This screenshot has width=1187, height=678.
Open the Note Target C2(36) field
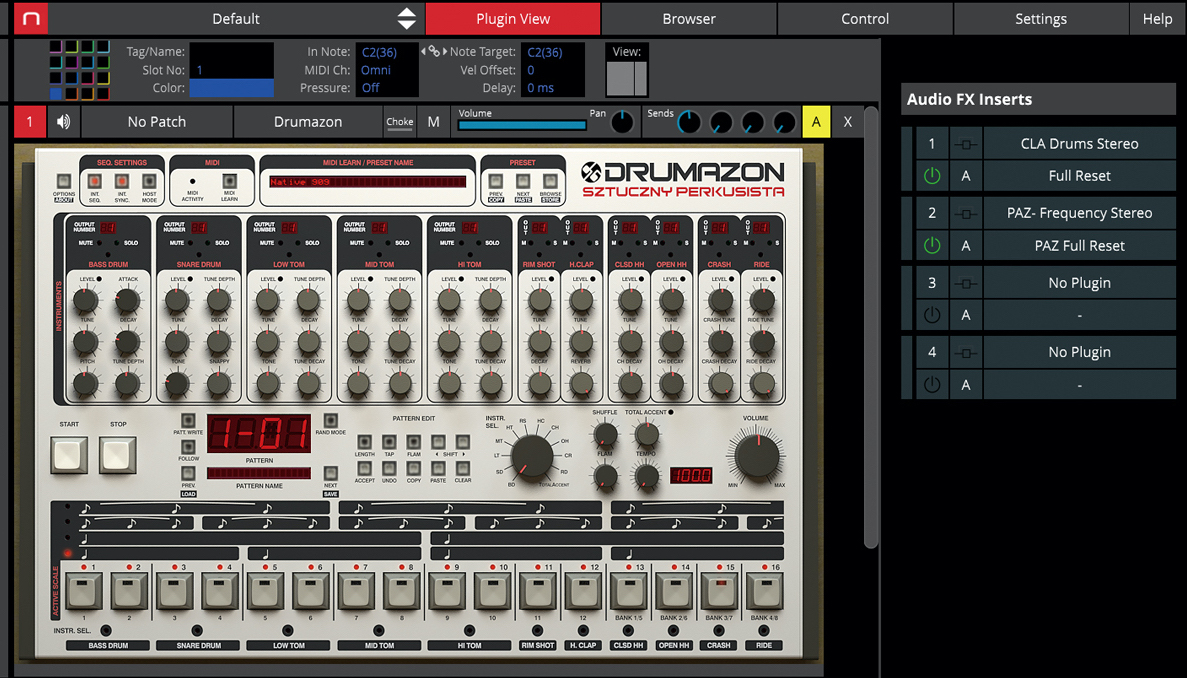552,52
